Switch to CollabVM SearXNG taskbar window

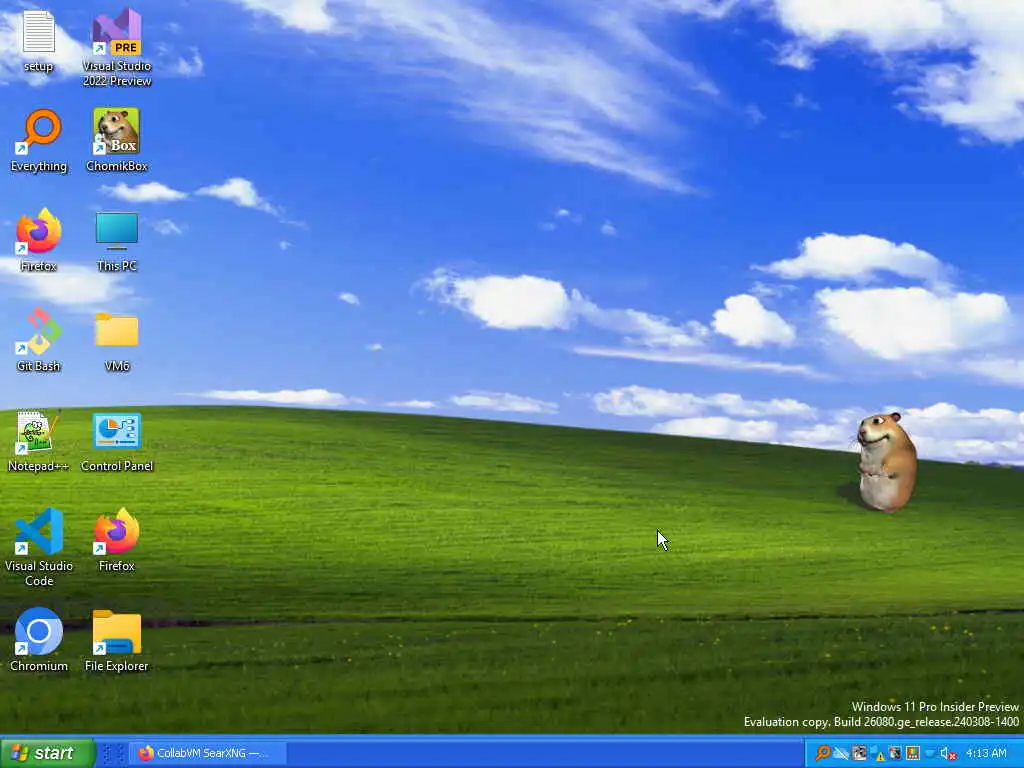click(x=208, y=753)
